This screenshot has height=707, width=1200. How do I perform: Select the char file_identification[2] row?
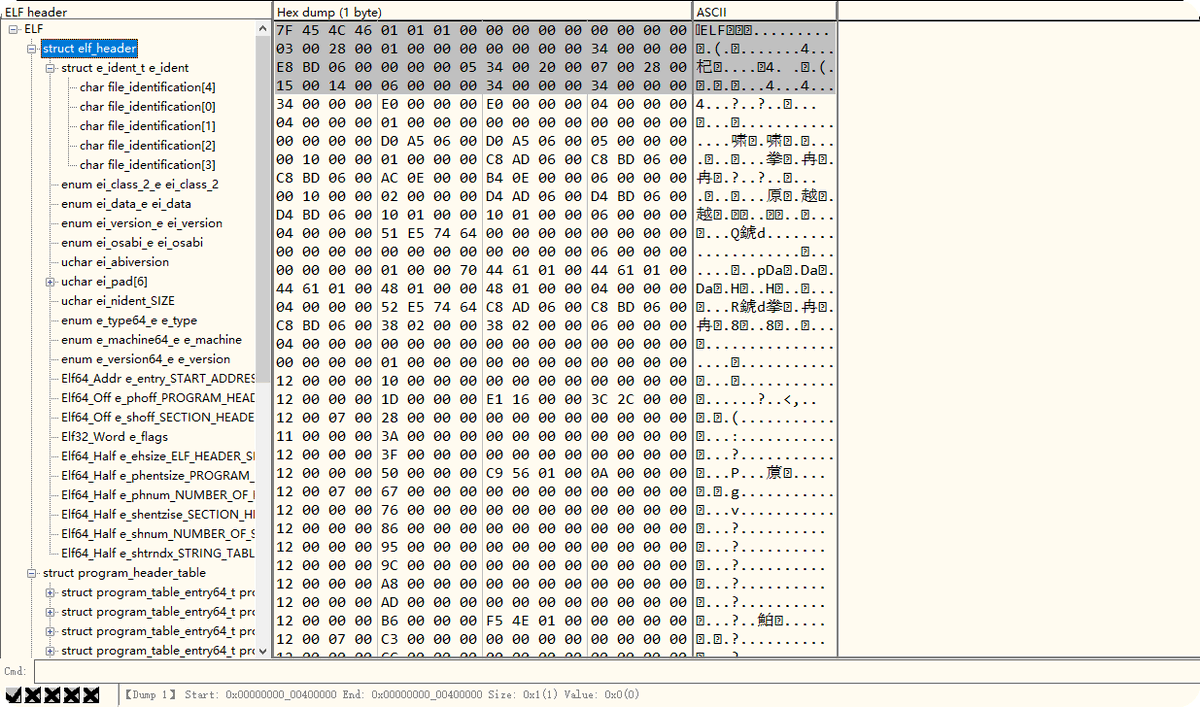[147, 145]
